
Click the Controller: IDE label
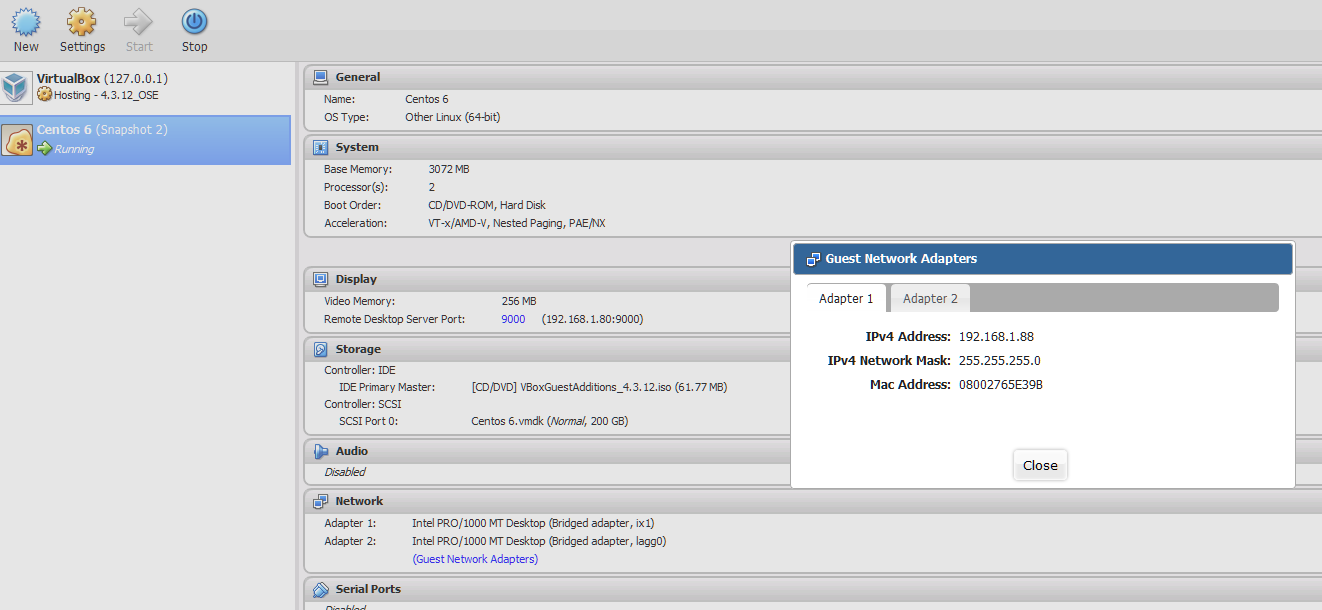click(x=360, y=370)
